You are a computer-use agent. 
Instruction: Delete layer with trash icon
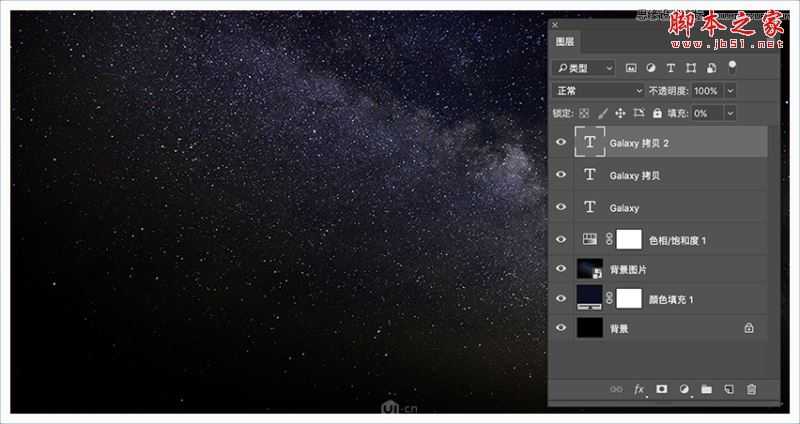[x=752, y=389]
